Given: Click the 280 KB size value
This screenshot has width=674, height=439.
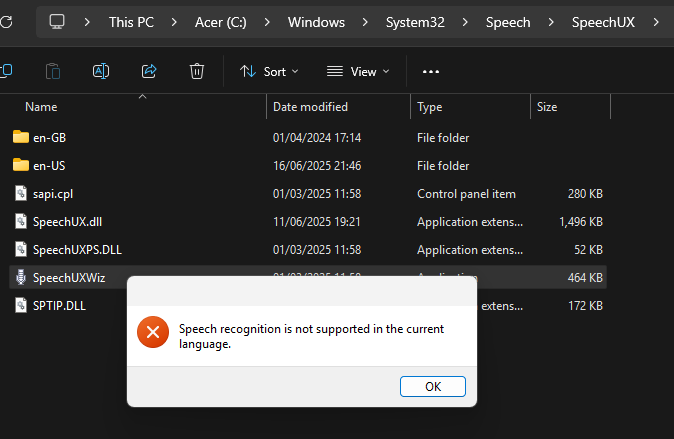Looking at the screenshot, I should pos(585,194).
